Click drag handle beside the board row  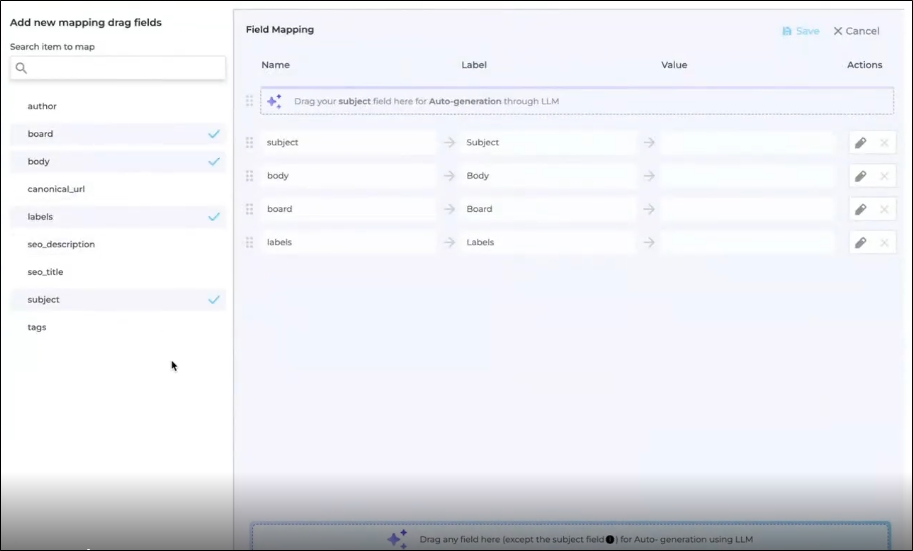click(x=250, y=209)
